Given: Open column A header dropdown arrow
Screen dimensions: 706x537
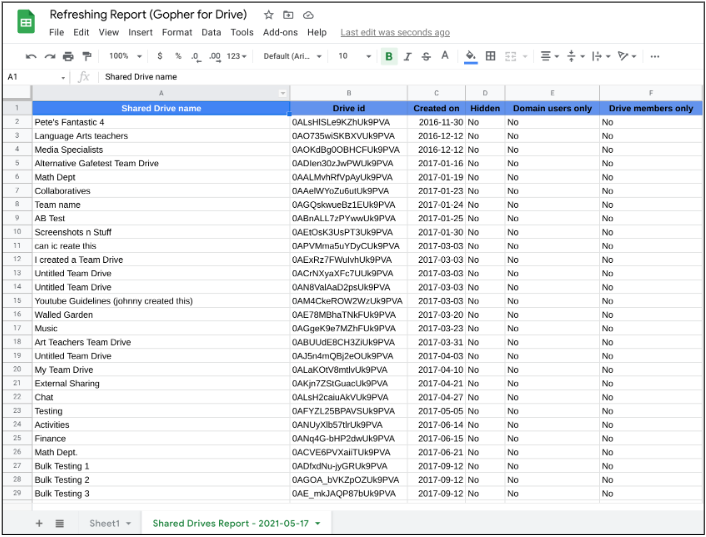Looking at the screenshot, I should point(283,93).
